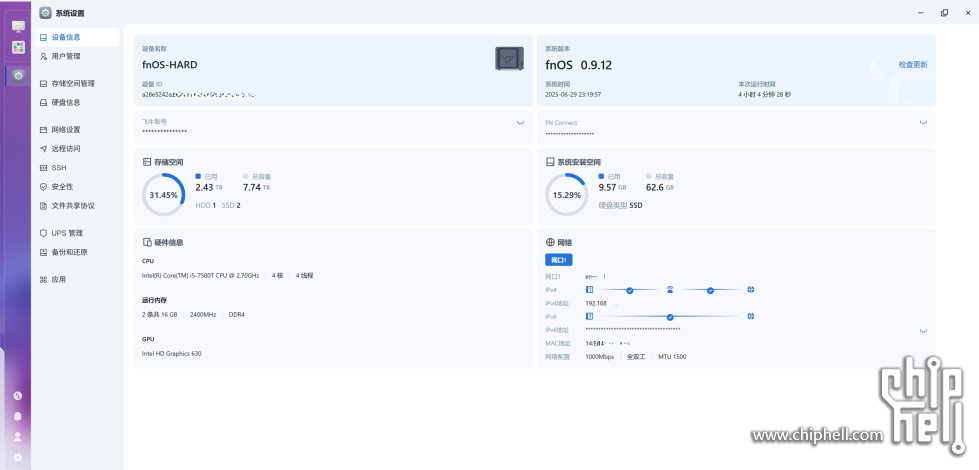Click the Intel HD Graphics 630 text
Image resolution: width=979 pixels, height=470 pixels.
(172, 353)
